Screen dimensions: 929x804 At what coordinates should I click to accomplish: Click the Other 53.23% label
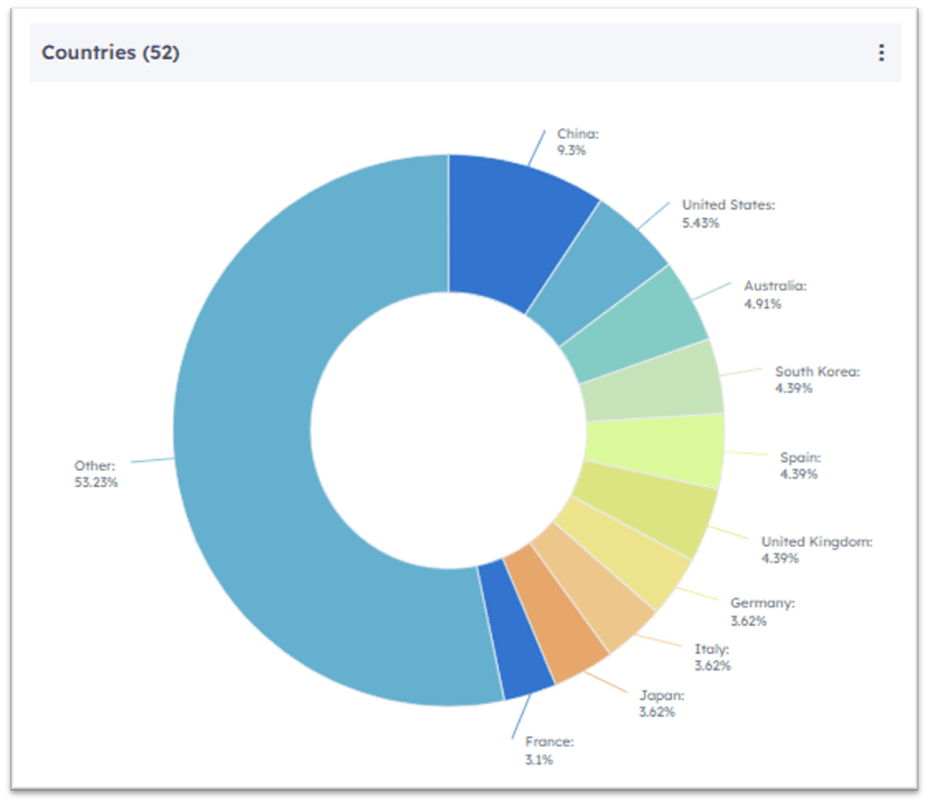tap(95, 473)
